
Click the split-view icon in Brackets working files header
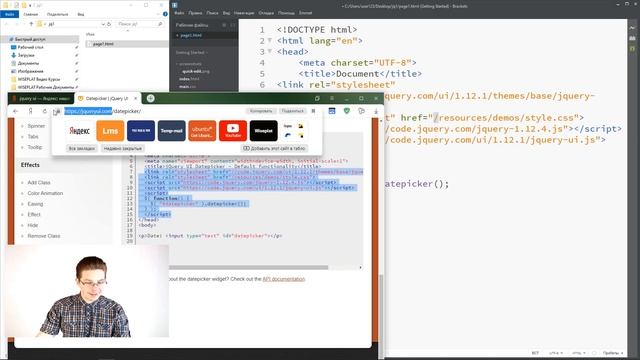click(233, 25)
